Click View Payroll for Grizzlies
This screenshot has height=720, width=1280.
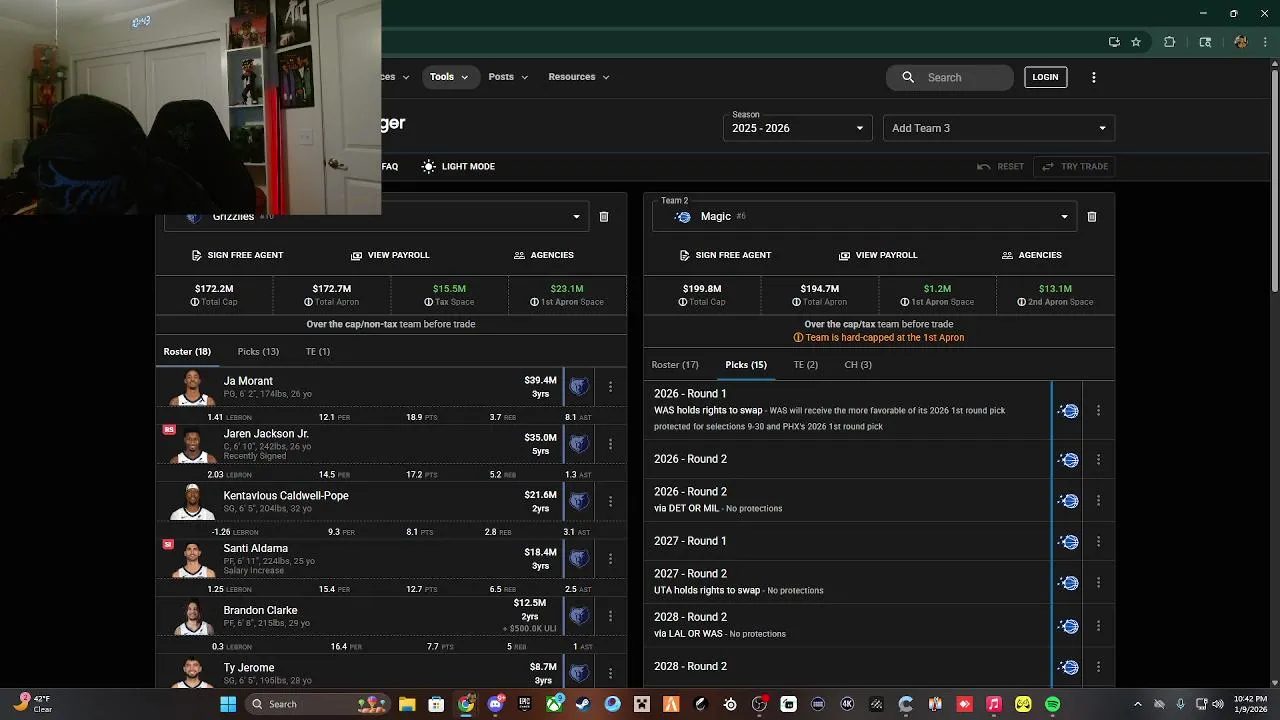390,255
